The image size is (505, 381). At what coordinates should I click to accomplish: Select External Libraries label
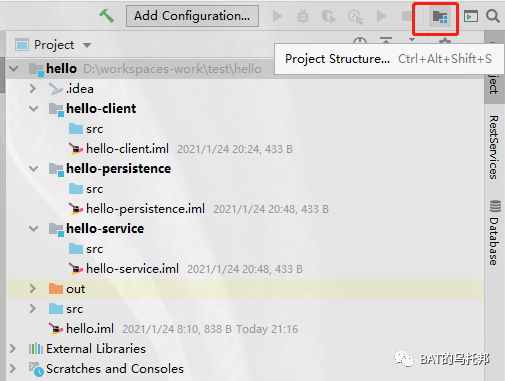pos(96,349)
